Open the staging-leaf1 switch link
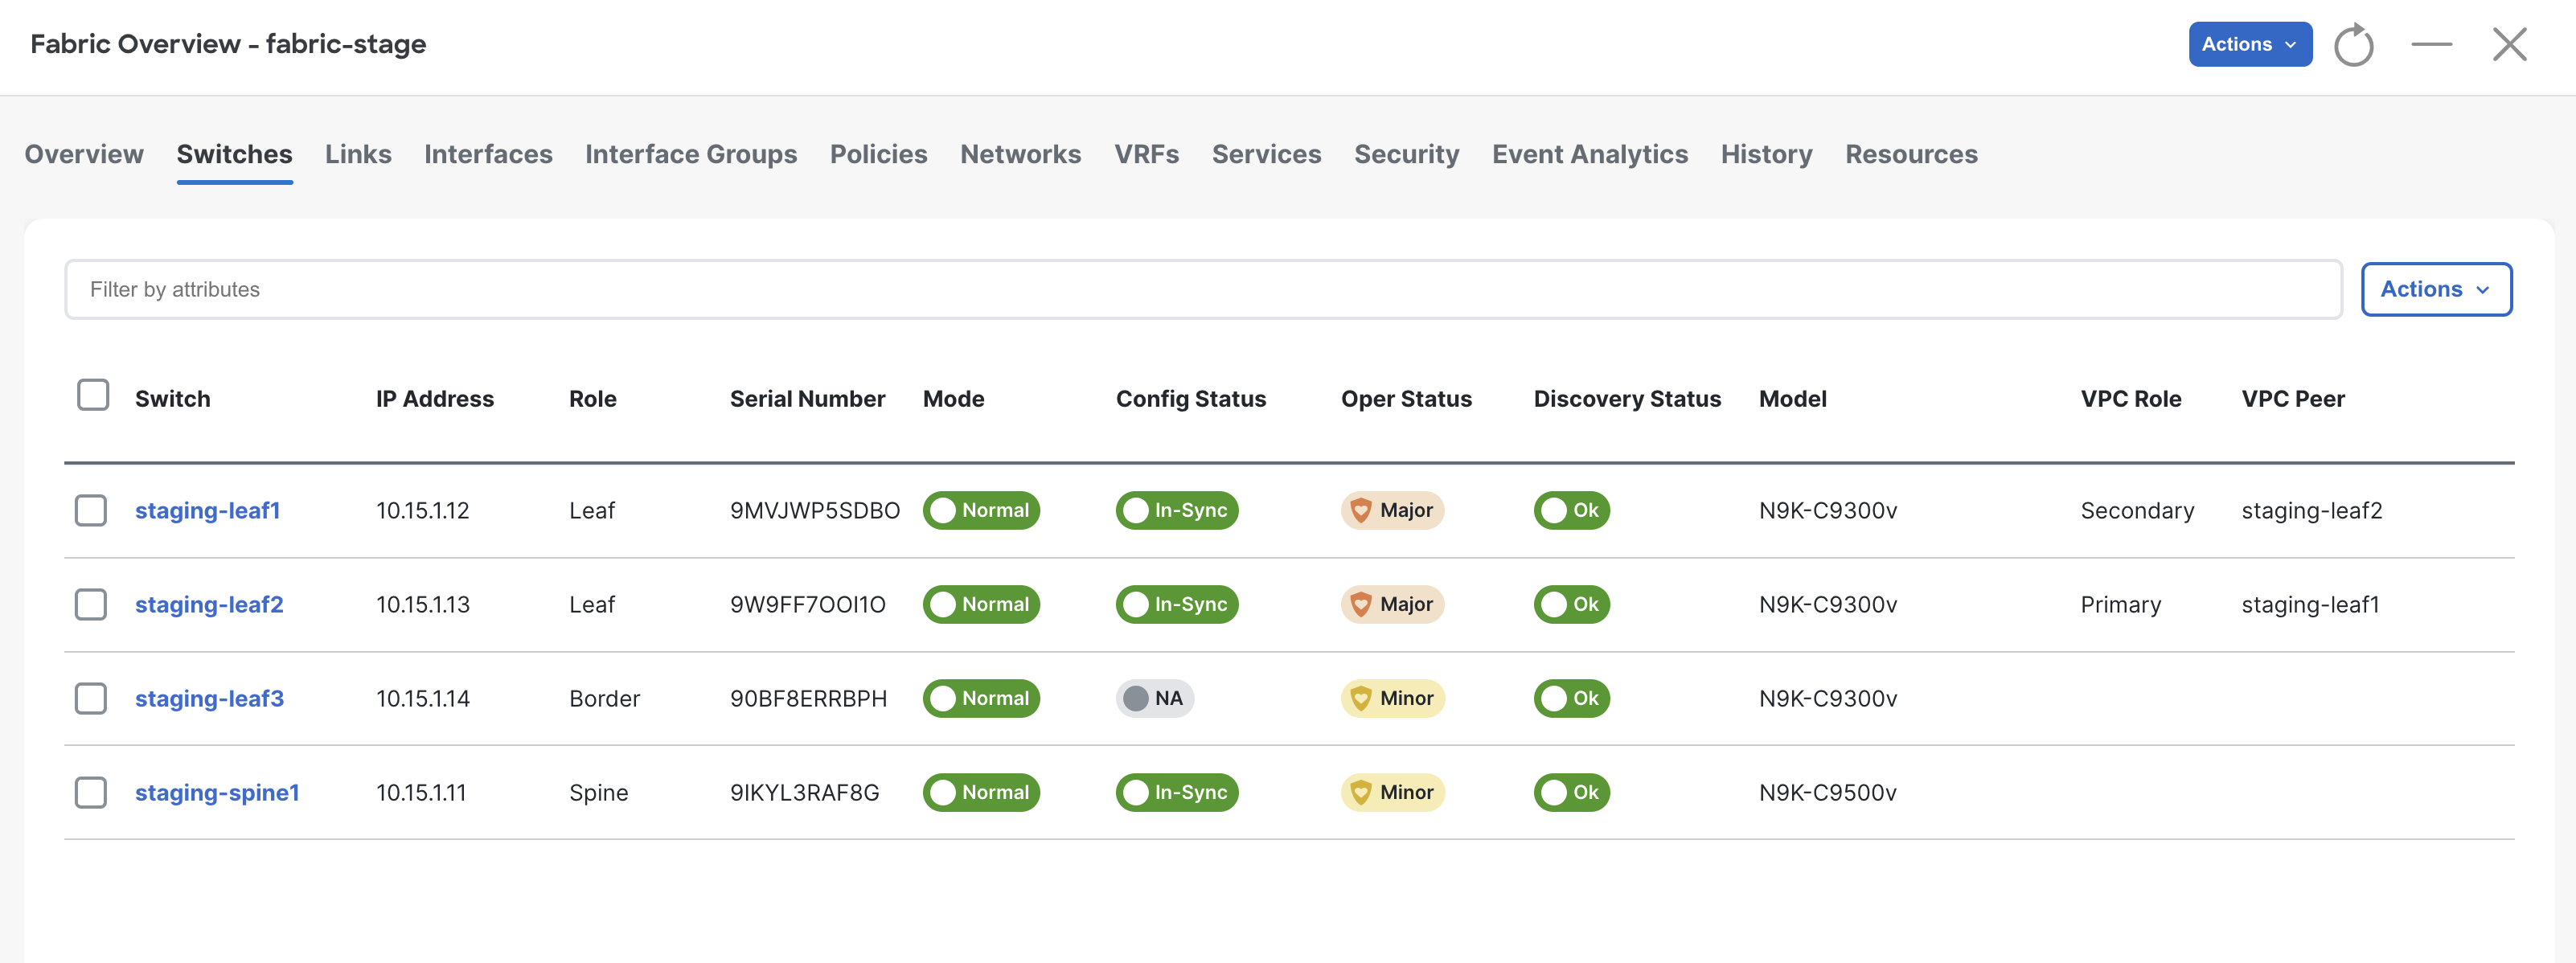 (x=207, y=511)
